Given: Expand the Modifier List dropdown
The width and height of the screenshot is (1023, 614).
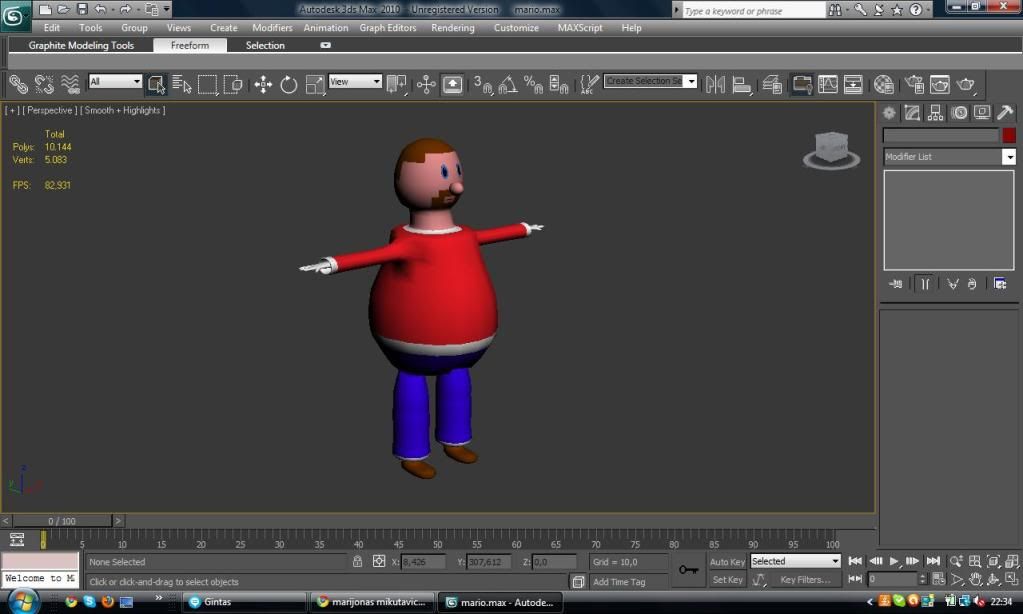Looking at the screenshot, I should pos(1009,157).
